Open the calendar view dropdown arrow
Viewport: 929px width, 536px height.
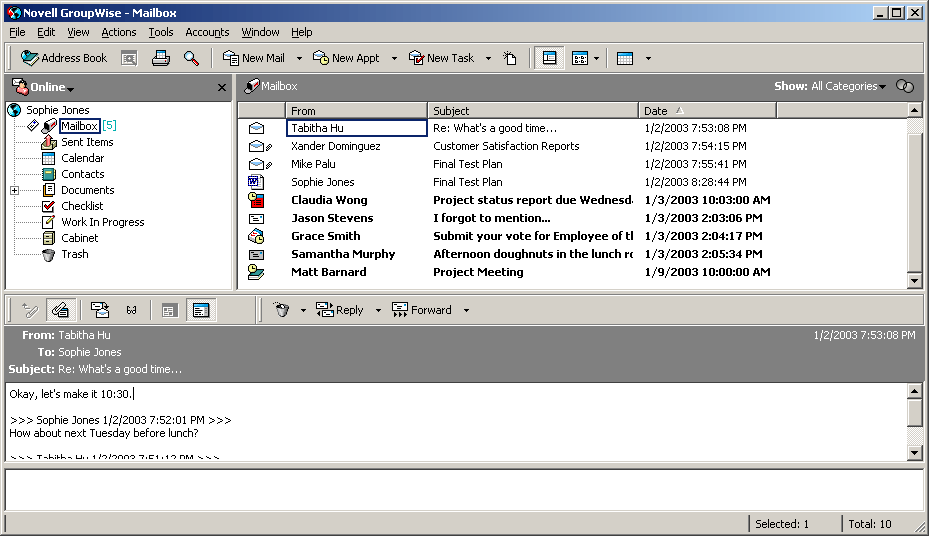(x=648, y=58)
